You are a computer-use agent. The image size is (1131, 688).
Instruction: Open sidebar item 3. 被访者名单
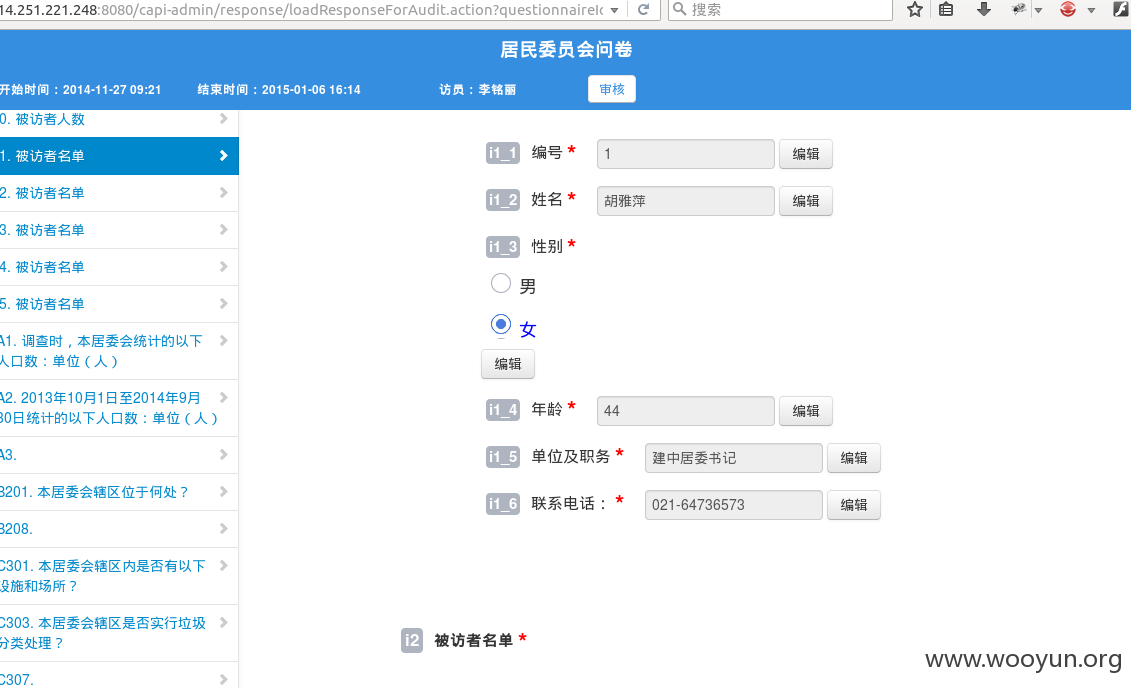[119, 229]
